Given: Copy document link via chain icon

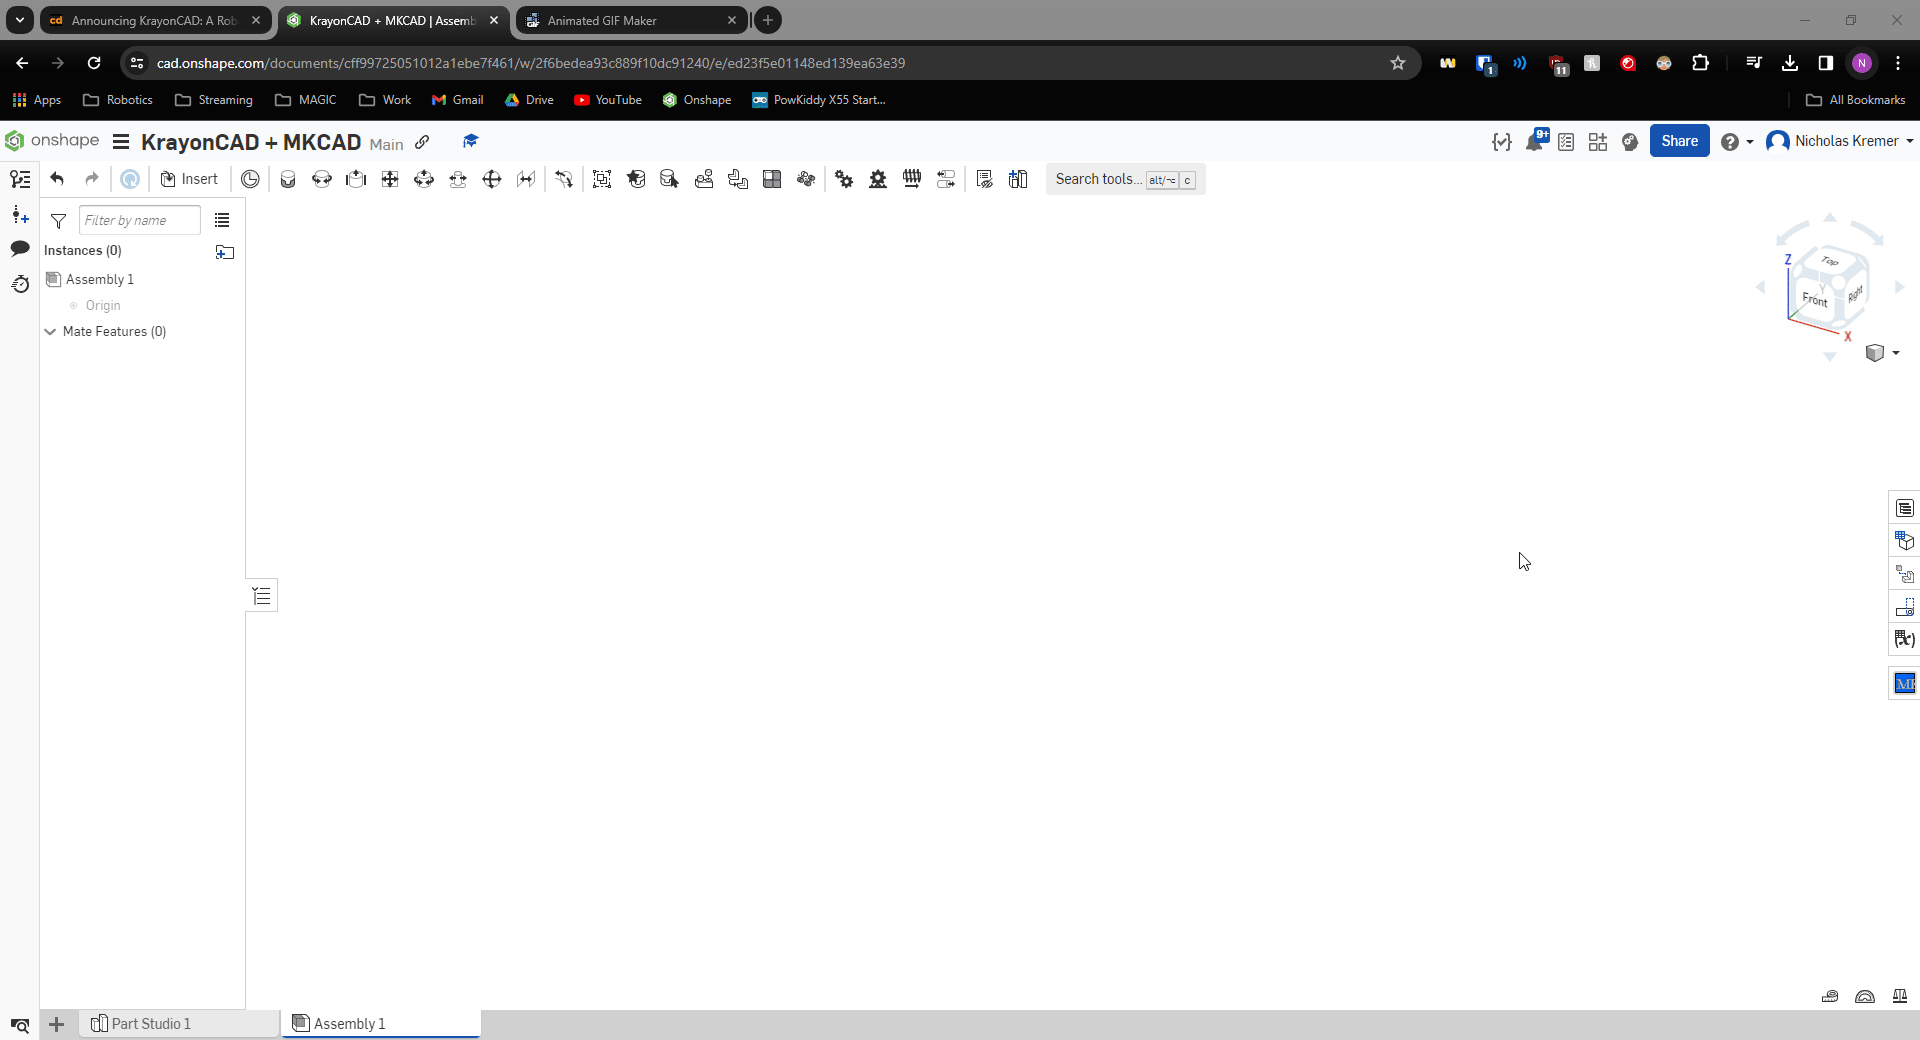Looking at the screenshot, I should tap(423, 142).
